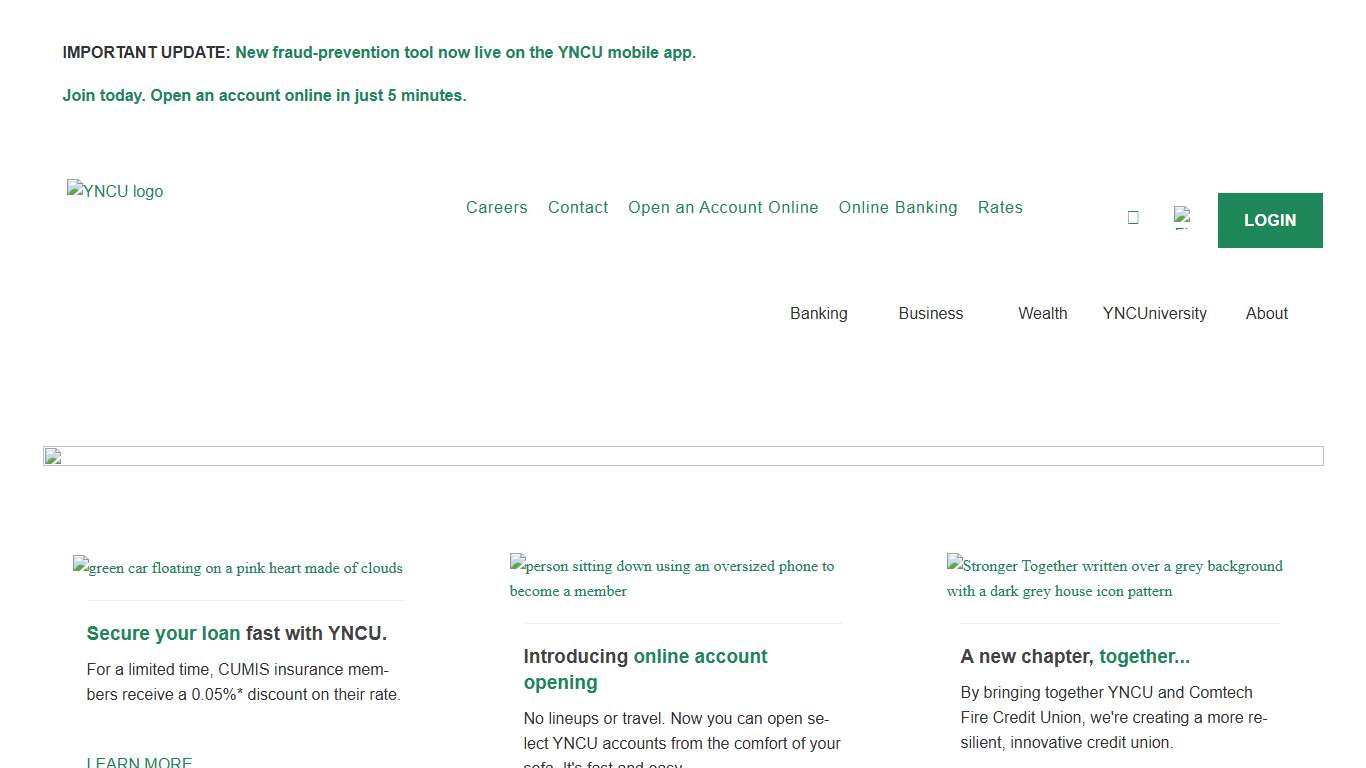Click the small square icon beside Rates

coord(1133,217)
